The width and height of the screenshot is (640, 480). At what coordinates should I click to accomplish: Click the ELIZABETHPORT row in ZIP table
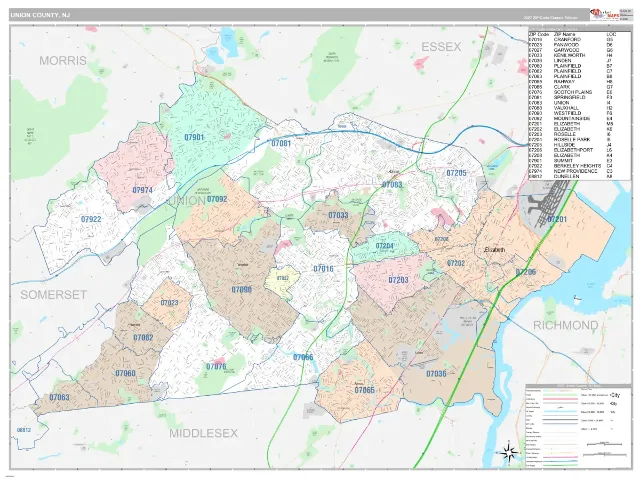(x=572, y=150)
